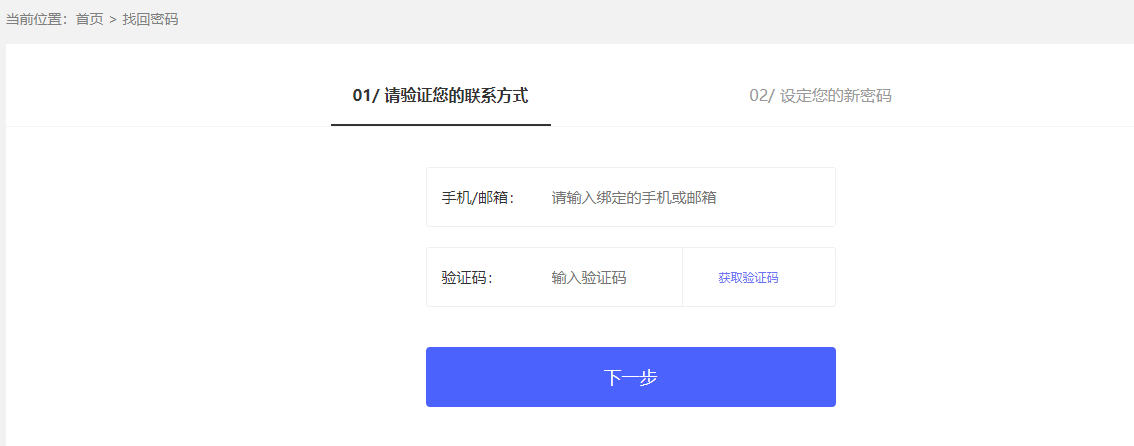Click 找回密码 in the breadcrumb
This screenshot has width=1134, height=446.
tap(150, 19)
